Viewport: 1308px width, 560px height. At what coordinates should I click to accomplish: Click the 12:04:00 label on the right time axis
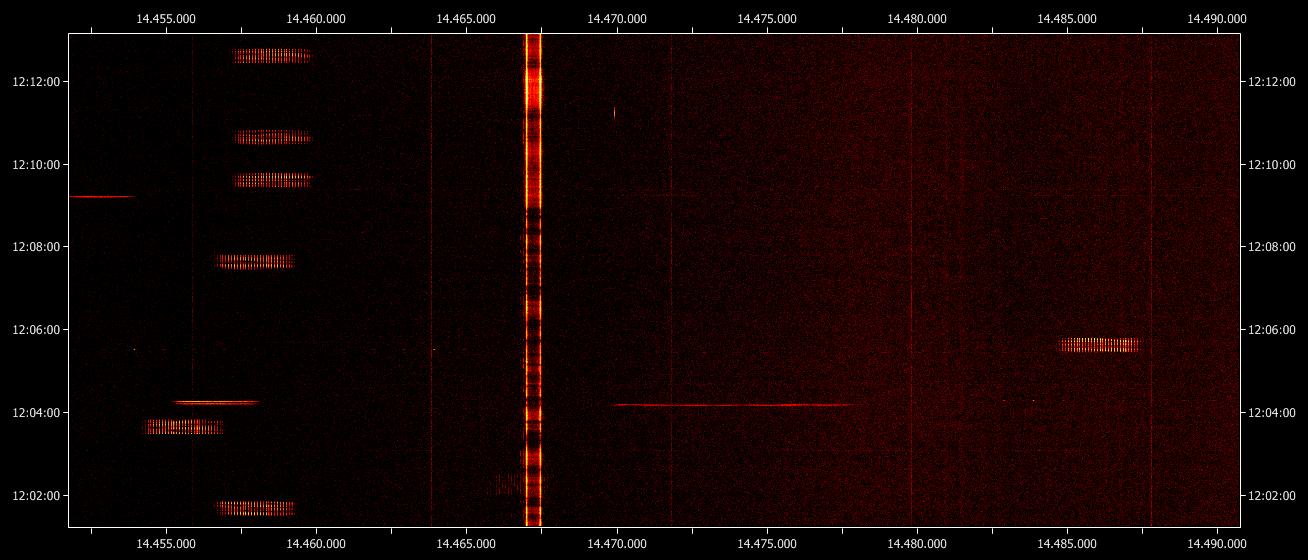point(1273,413)
